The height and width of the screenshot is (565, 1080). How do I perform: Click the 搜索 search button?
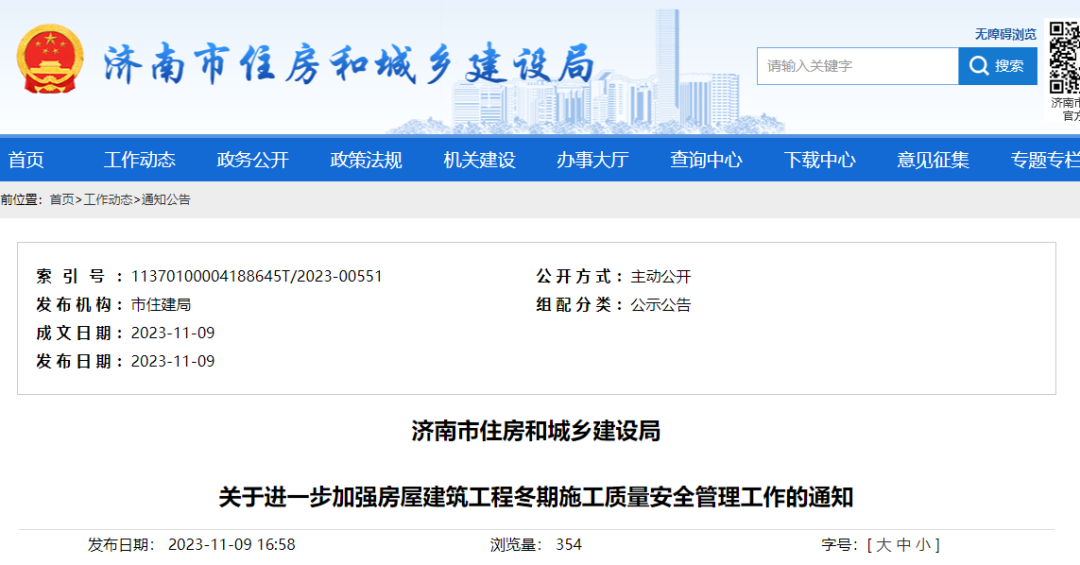(997, 66)
